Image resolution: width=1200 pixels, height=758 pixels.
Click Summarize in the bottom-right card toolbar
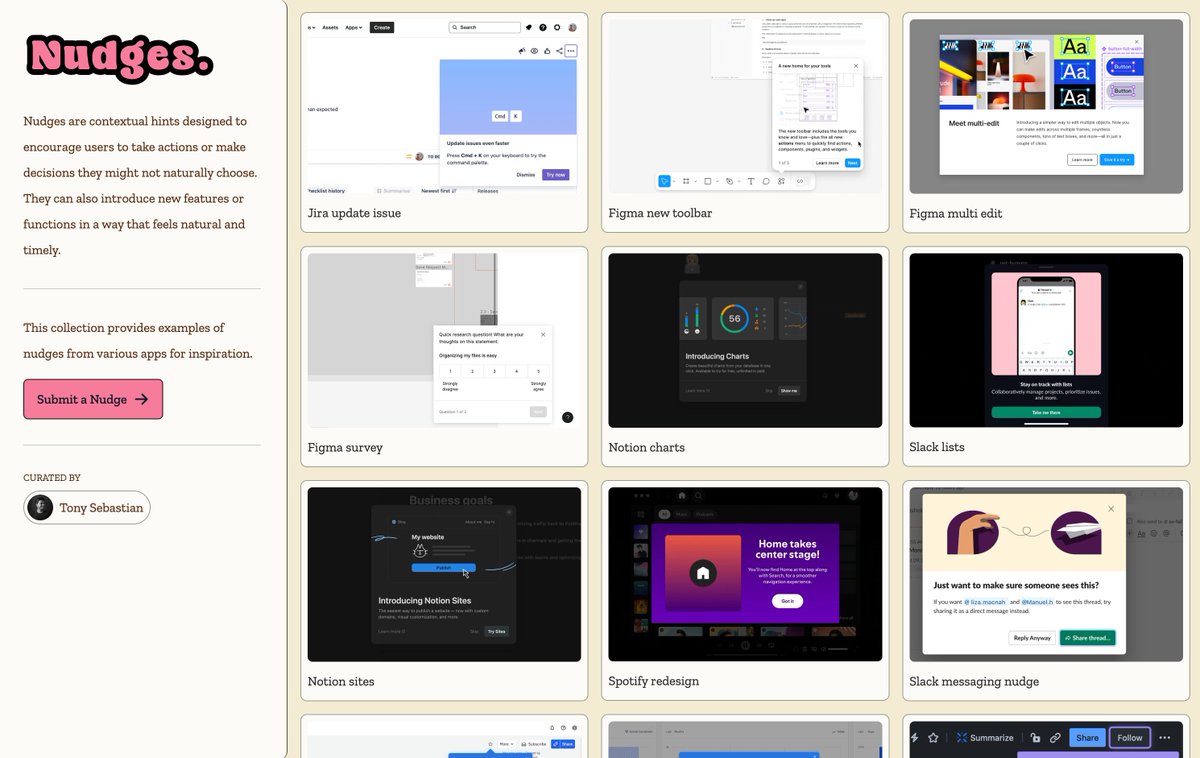click(986, 738)
